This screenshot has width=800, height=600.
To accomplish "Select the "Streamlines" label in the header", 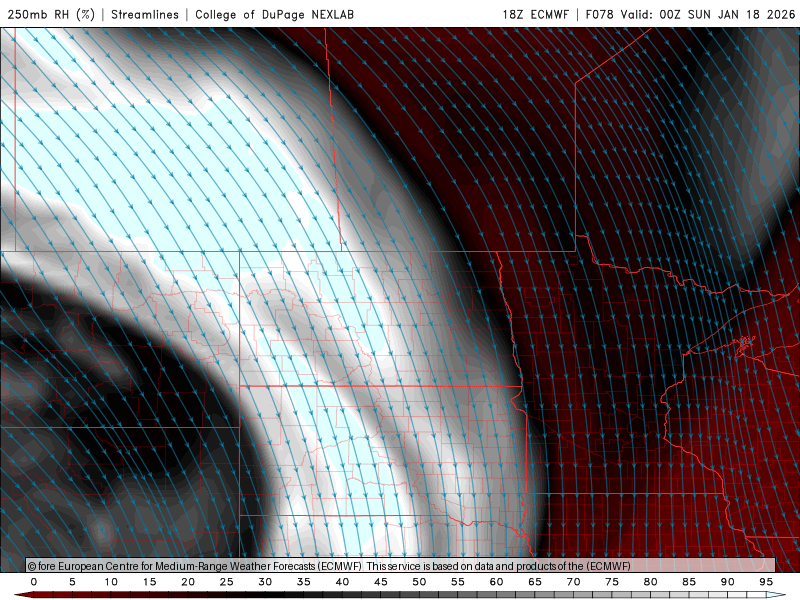I will coord(145,14).
